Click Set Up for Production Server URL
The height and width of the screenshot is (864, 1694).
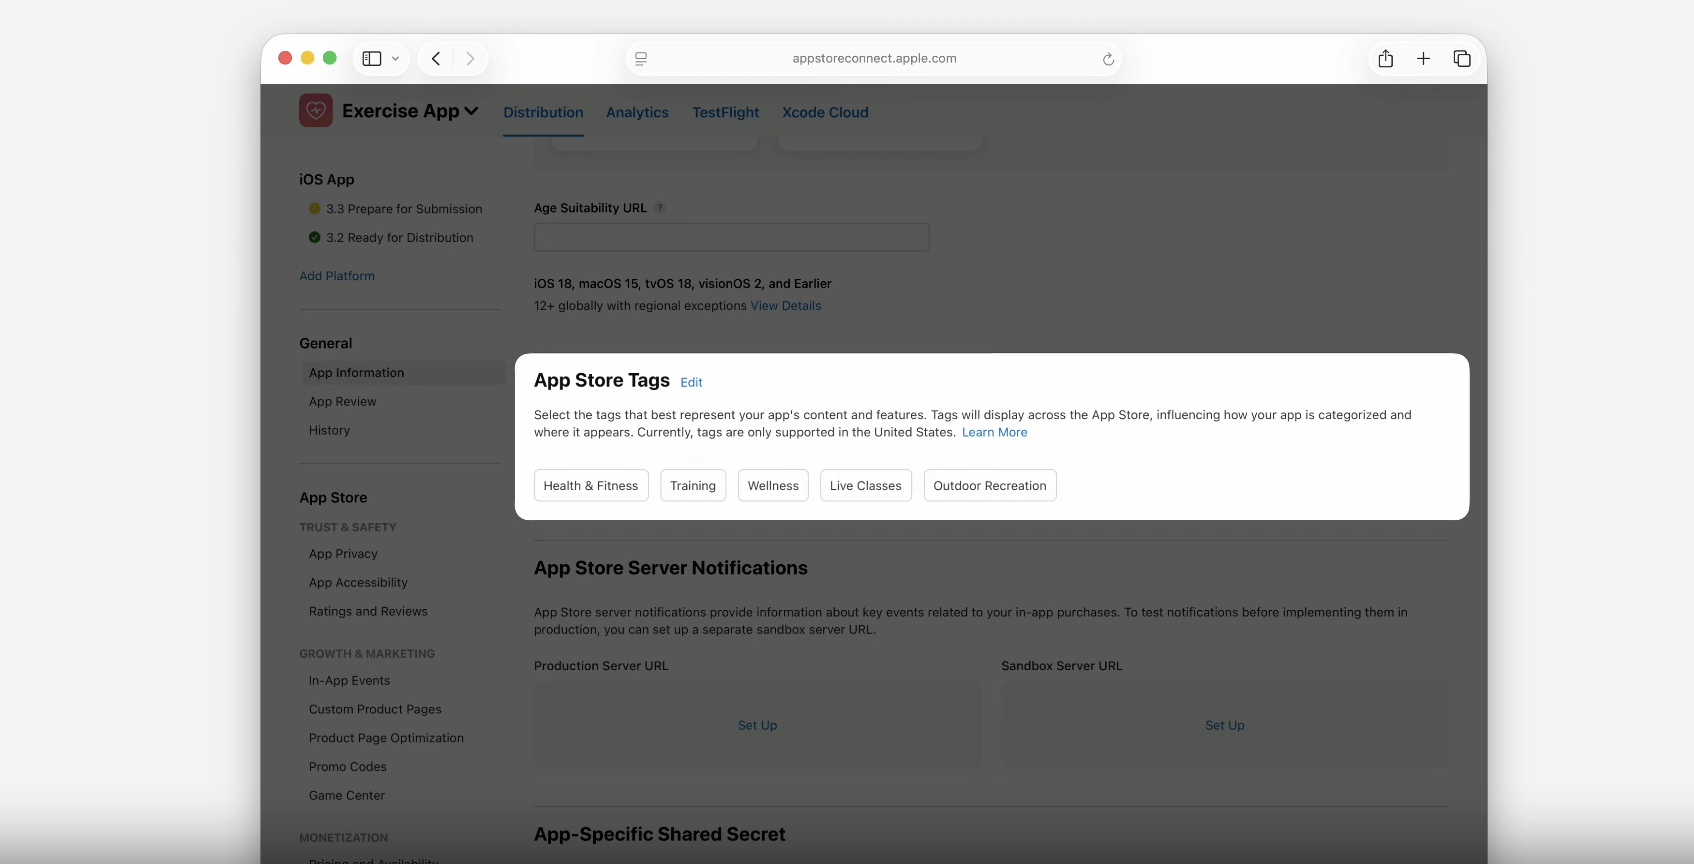(x=758, y=726)
